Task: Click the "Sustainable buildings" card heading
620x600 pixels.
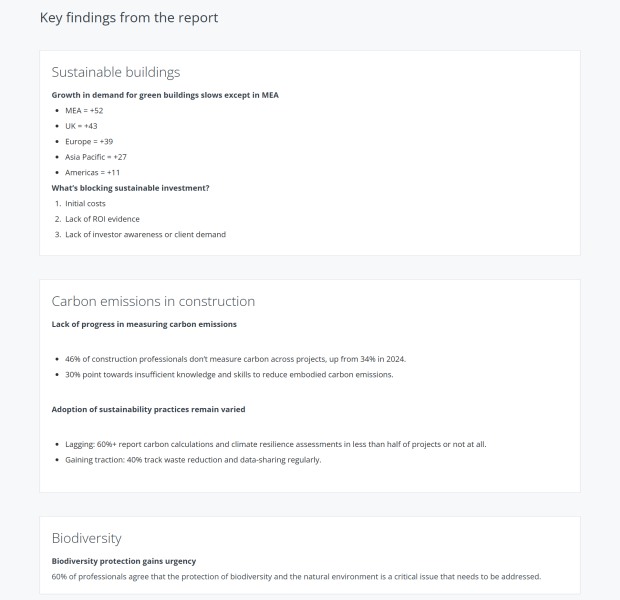Action: point(115,72)
